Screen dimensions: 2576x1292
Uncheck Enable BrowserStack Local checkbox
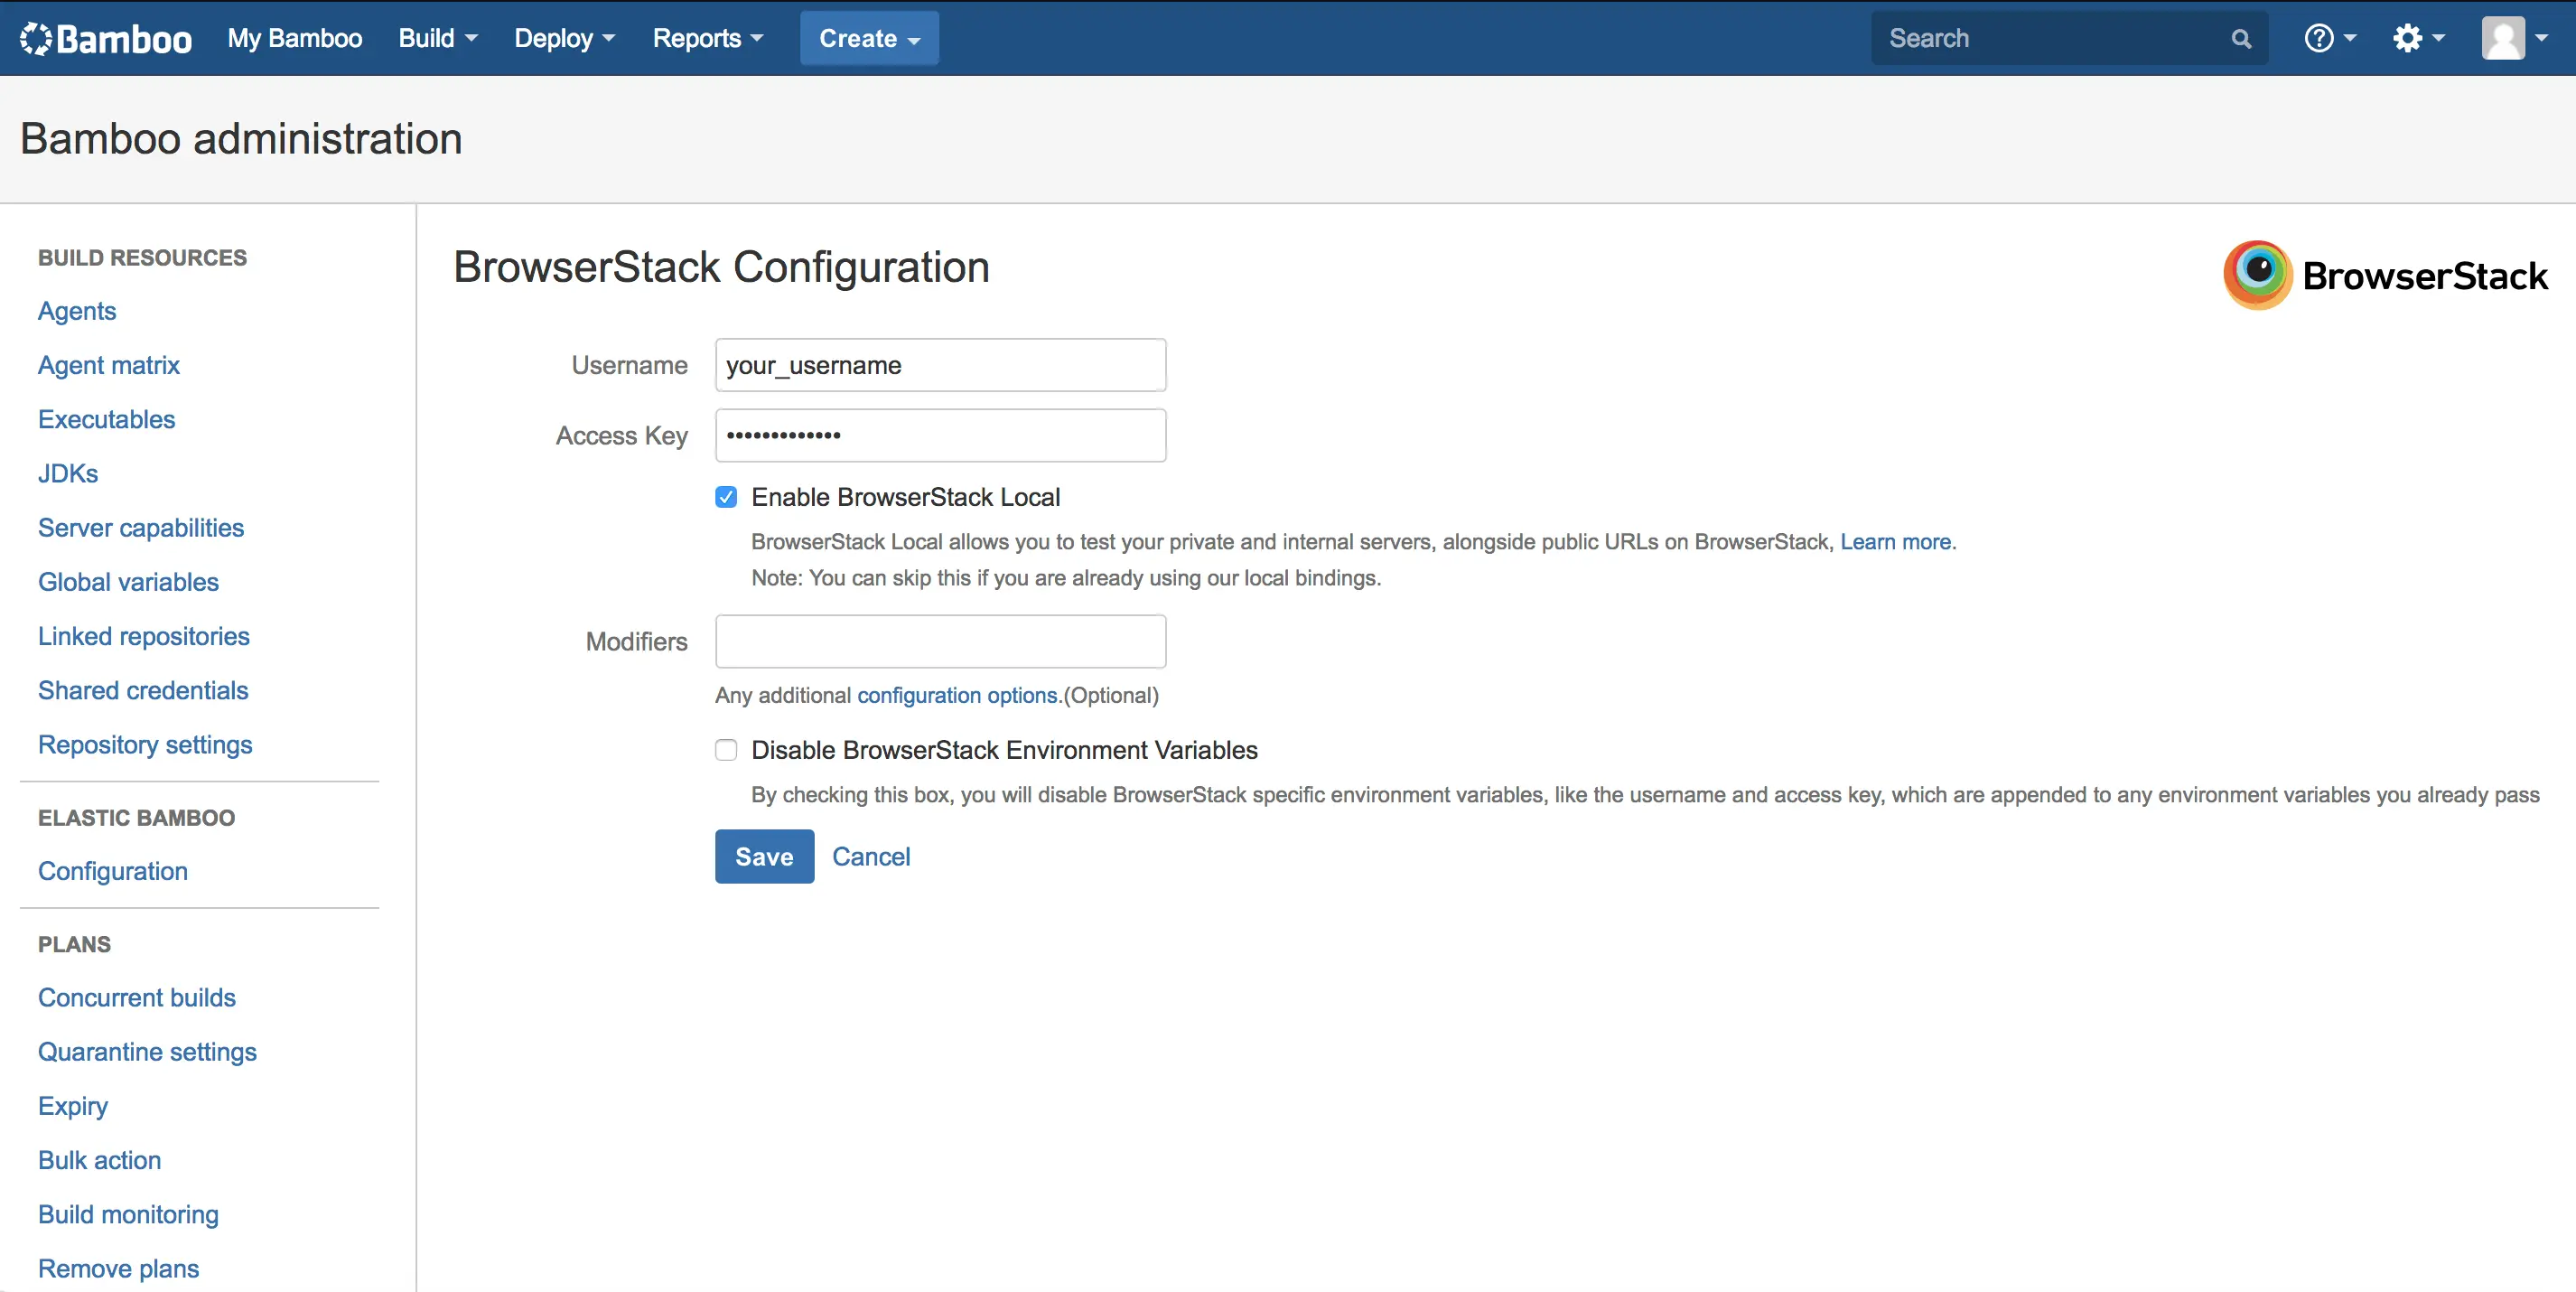point(726,497)
